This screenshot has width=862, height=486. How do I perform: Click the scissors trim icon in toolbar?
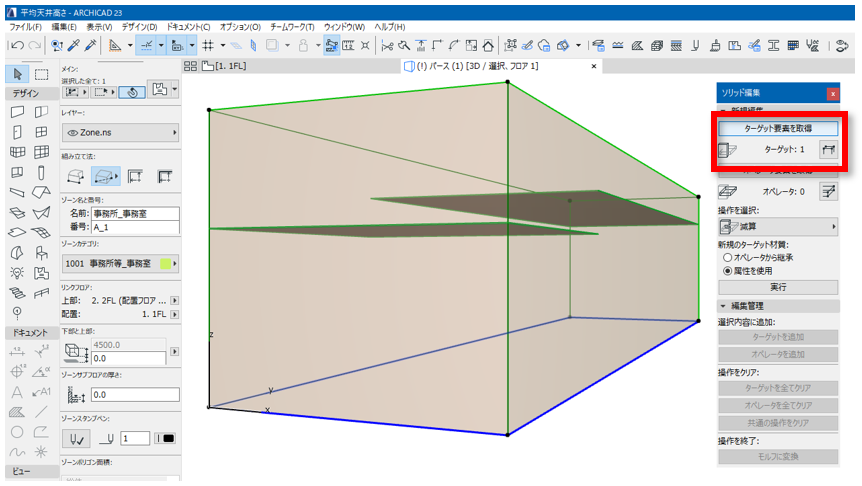[387, 46]
